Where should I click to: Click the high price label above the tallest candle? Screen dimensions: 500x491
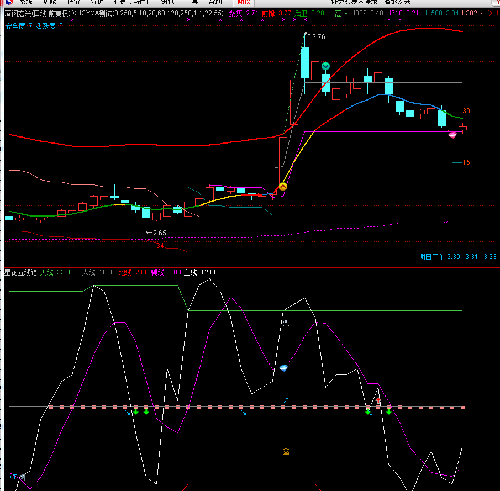318,36
